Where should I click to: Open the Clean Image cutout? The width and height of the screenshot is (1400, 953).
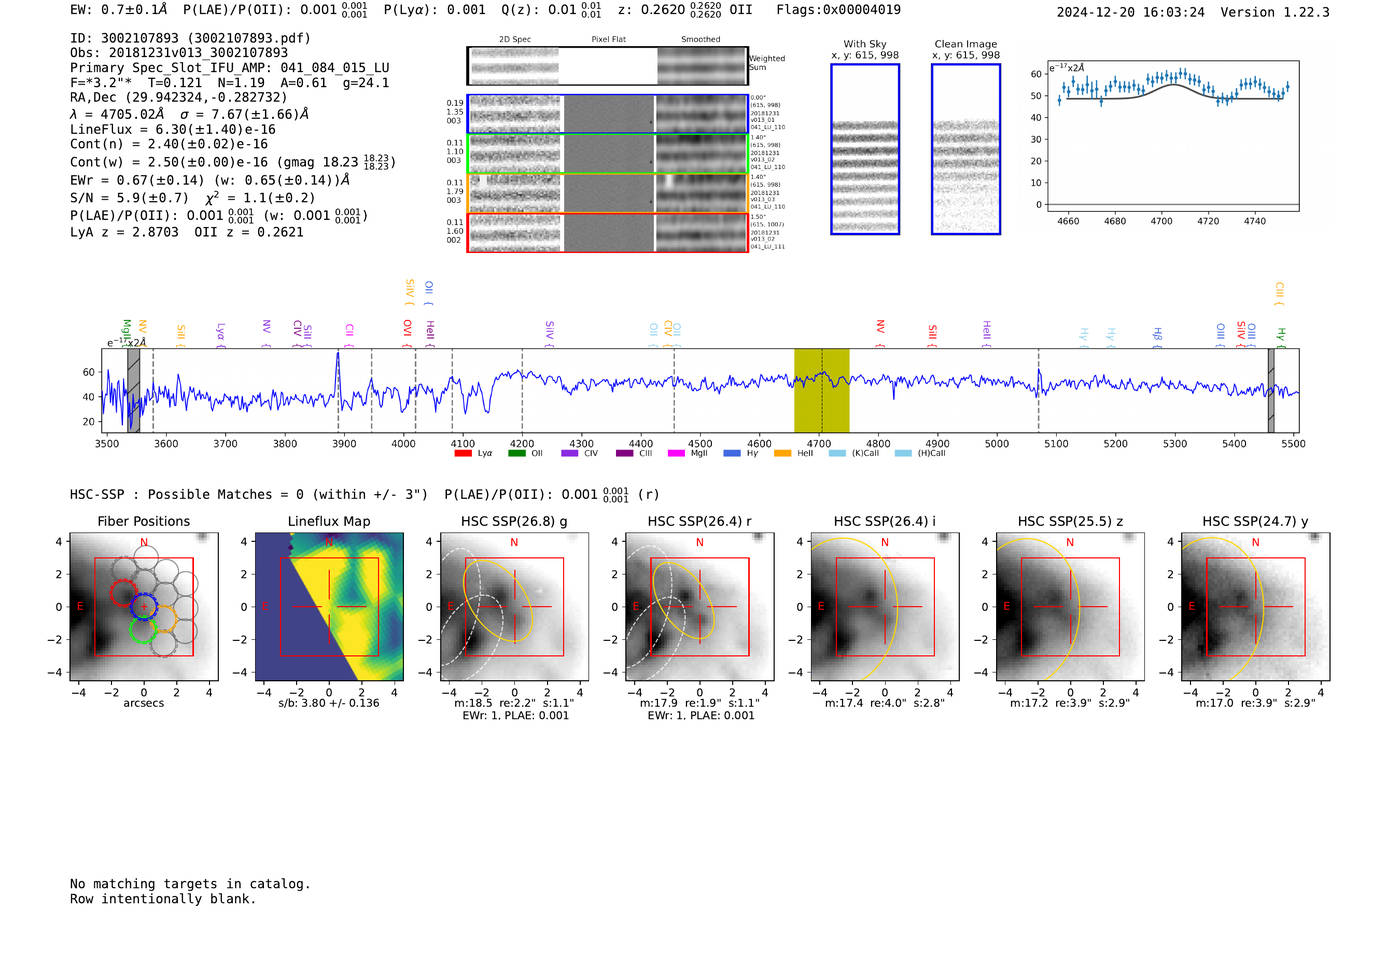(966, 149)
